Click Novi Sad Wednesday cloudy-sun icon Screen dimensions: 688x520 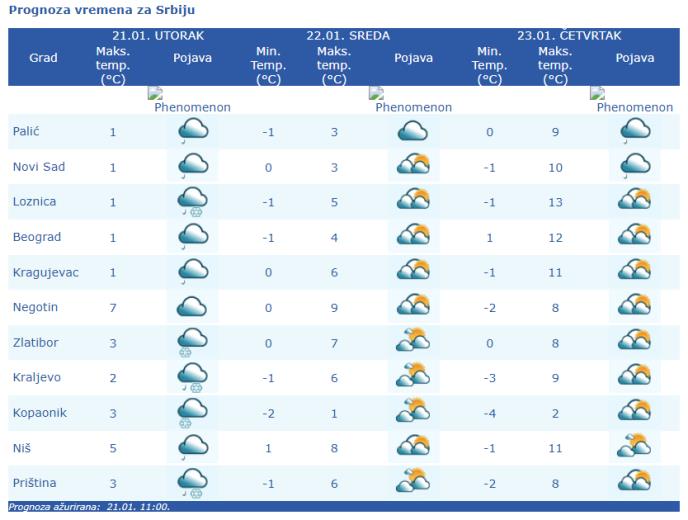[413, 164]
